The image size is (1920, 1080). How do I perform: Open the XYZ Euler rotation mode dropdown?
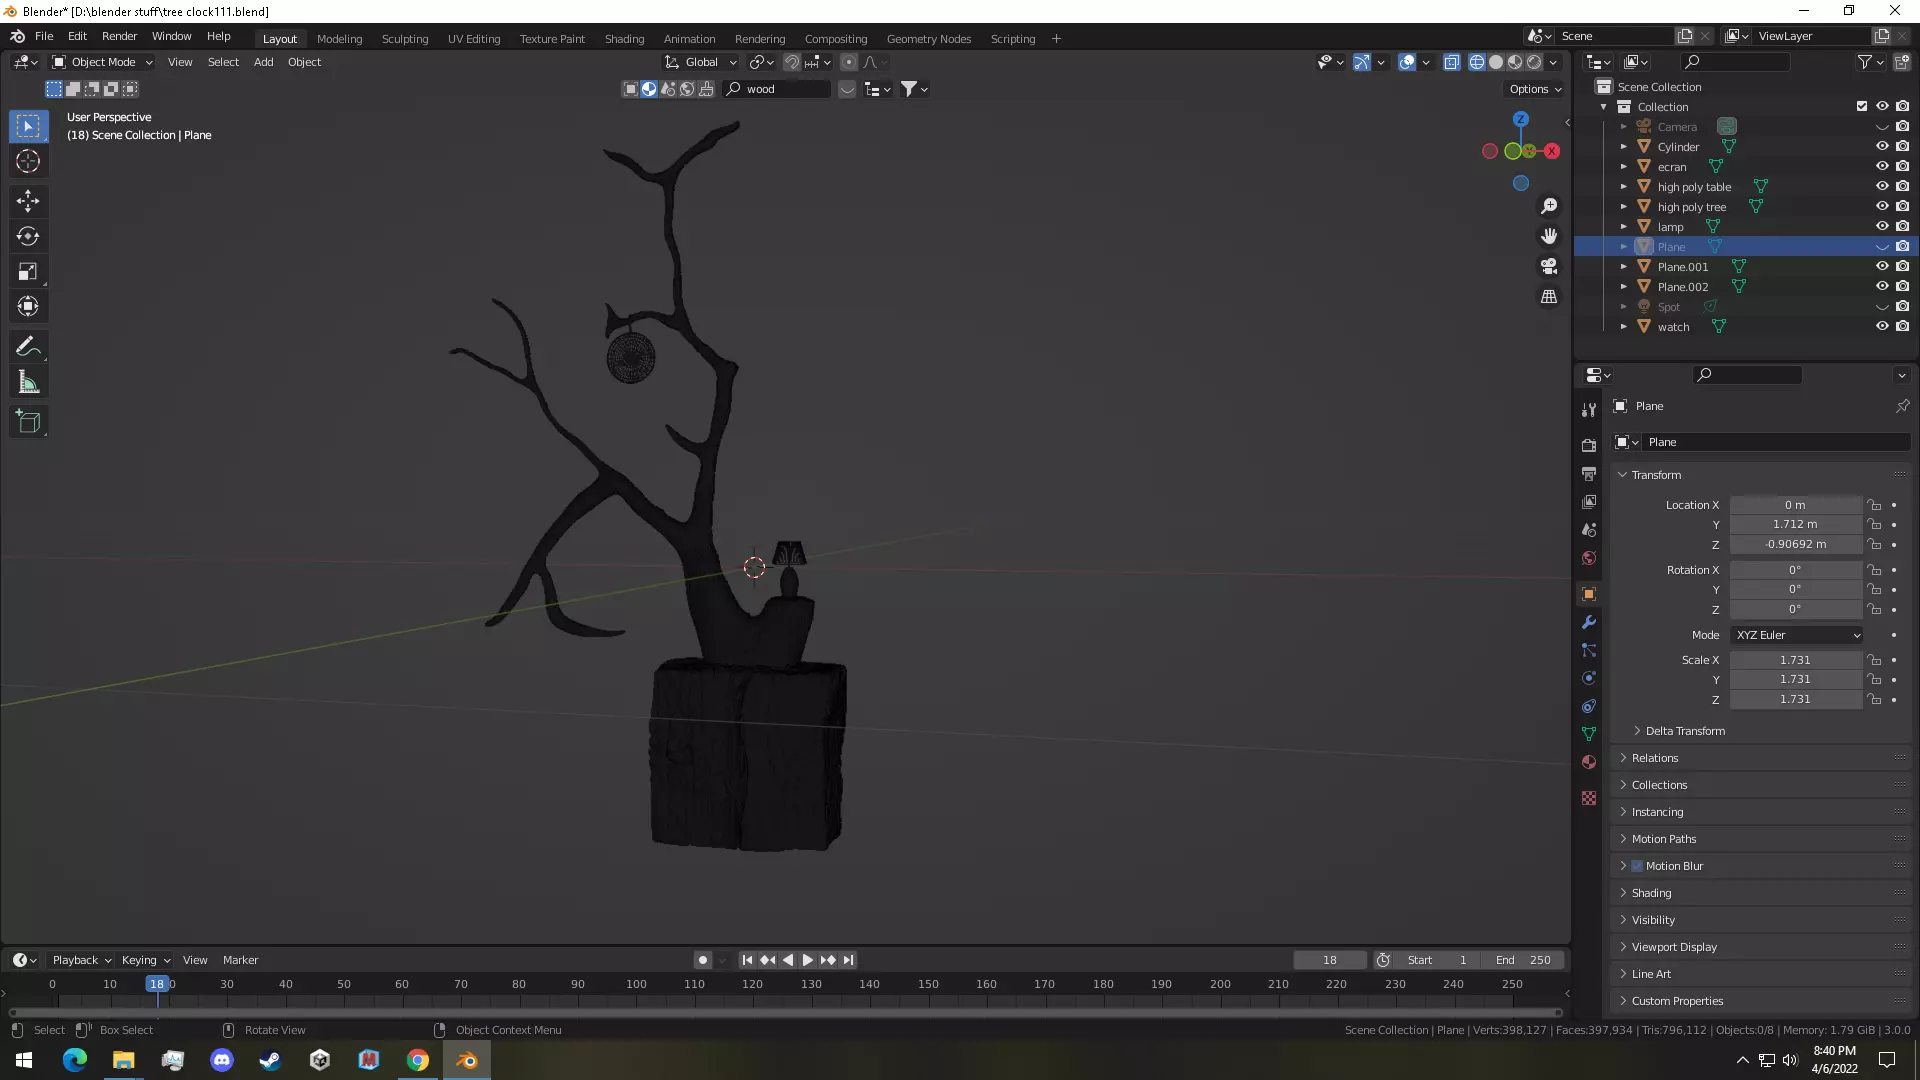click(1797, 635)
